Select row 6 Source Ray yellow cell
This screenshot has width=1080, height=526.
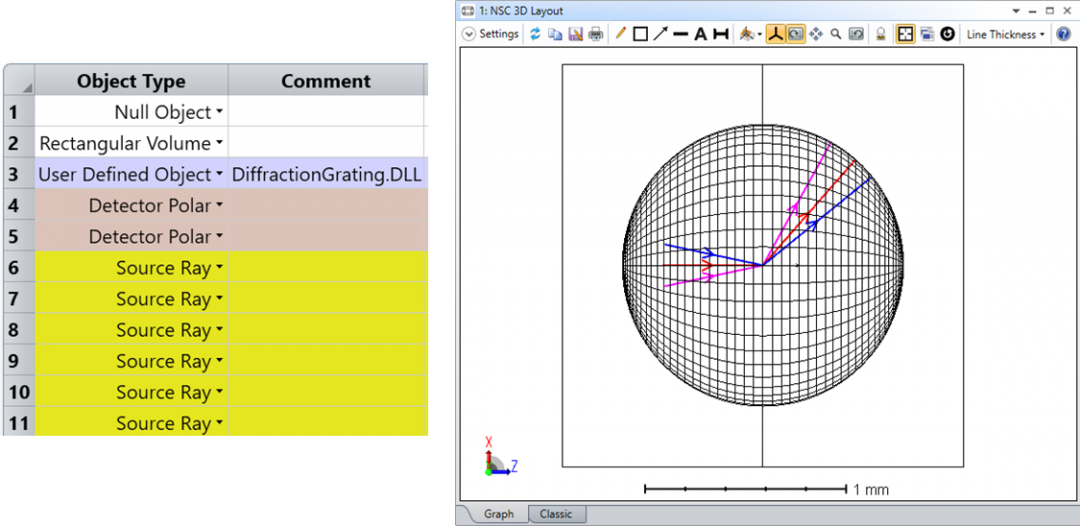[130, 268]
